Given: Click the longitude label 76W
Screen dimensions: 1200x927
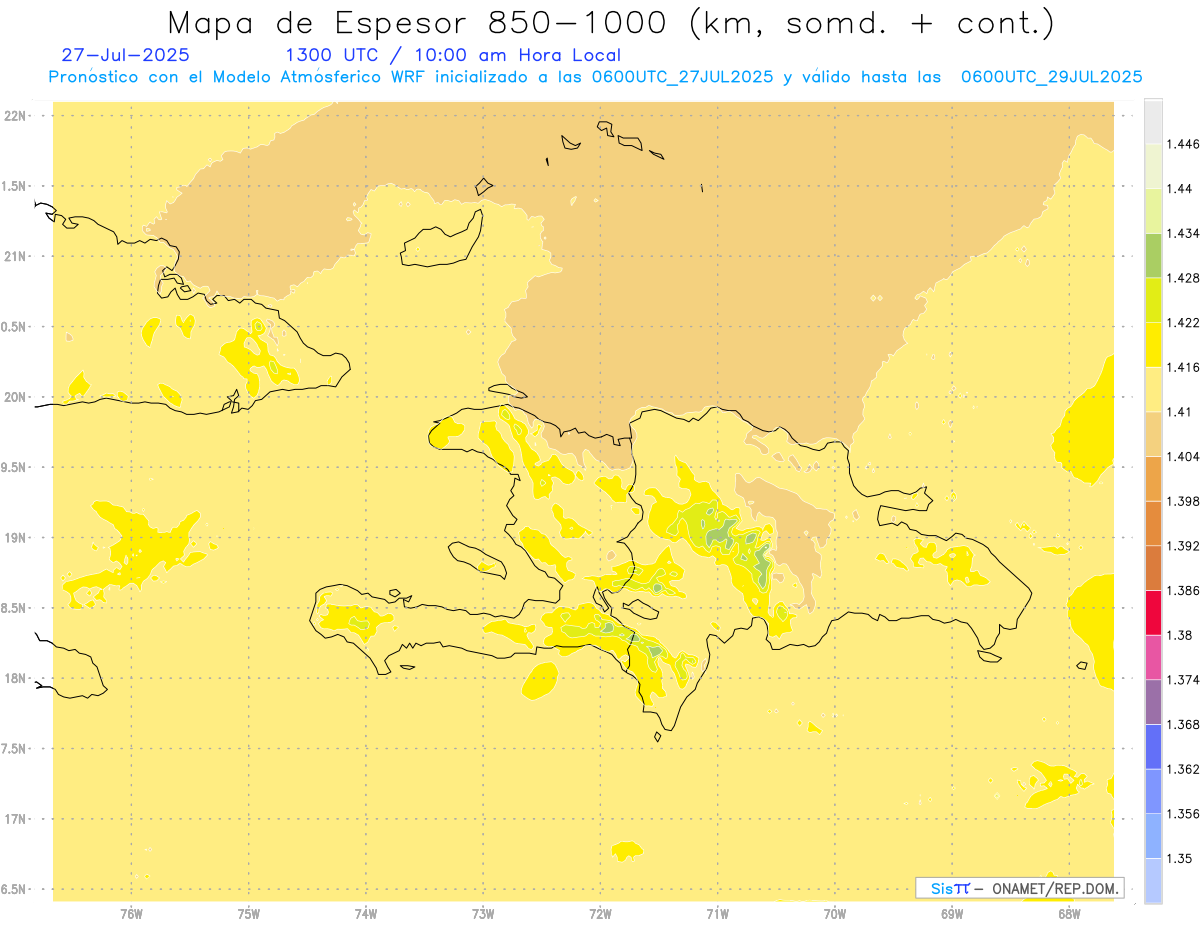Looking at the screenshot, I should [x=131, y=913].
